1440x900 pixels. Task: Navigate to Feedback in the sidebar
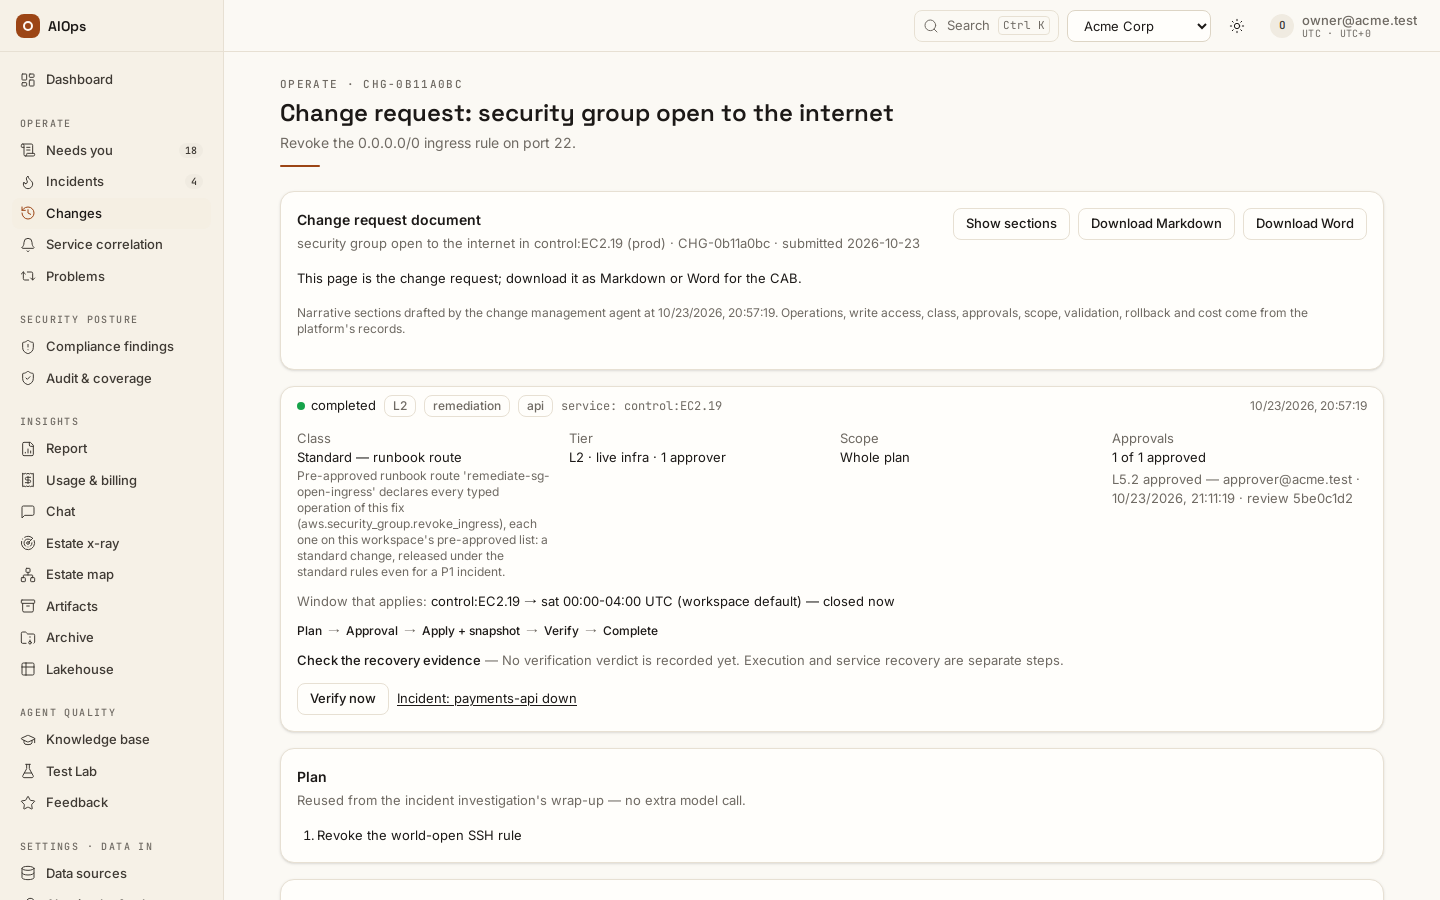click(112, 803)
